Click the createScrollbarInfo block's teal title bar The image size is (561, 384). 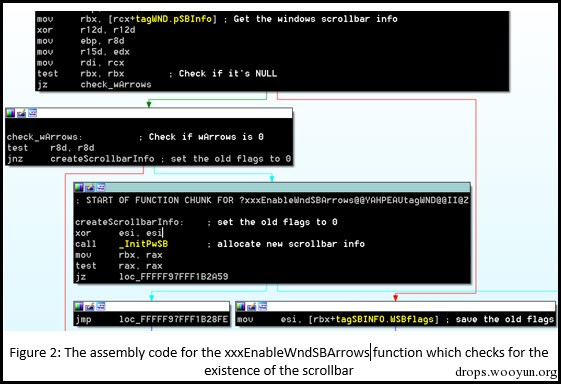click(x=272, y=187)
